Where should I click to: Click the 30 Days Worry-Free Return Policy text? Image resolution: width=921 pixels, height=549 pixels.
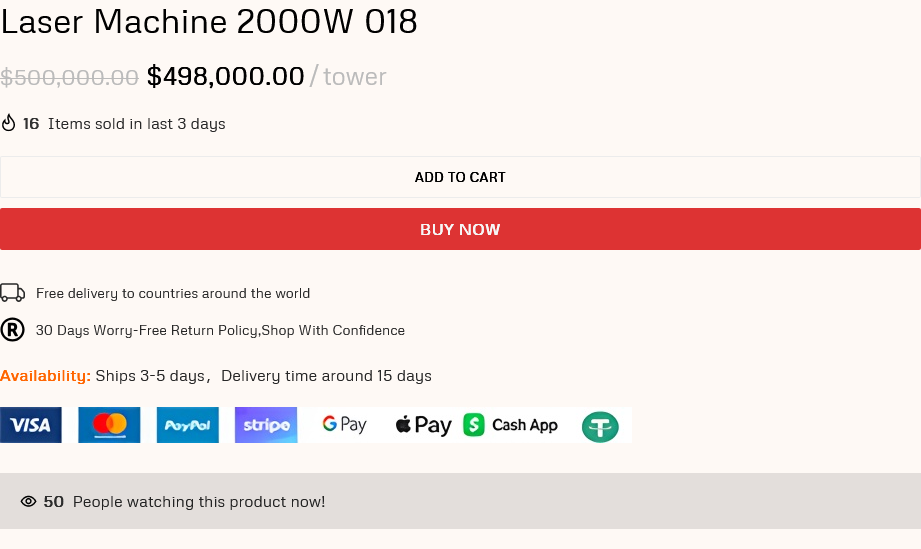click(x=220, y=331)
